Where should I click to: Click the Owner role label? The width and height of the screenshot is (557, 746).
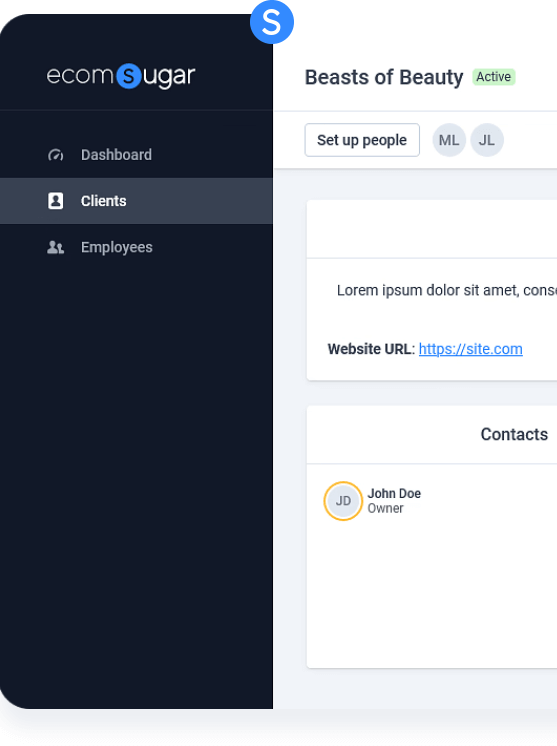pos(385,508)
